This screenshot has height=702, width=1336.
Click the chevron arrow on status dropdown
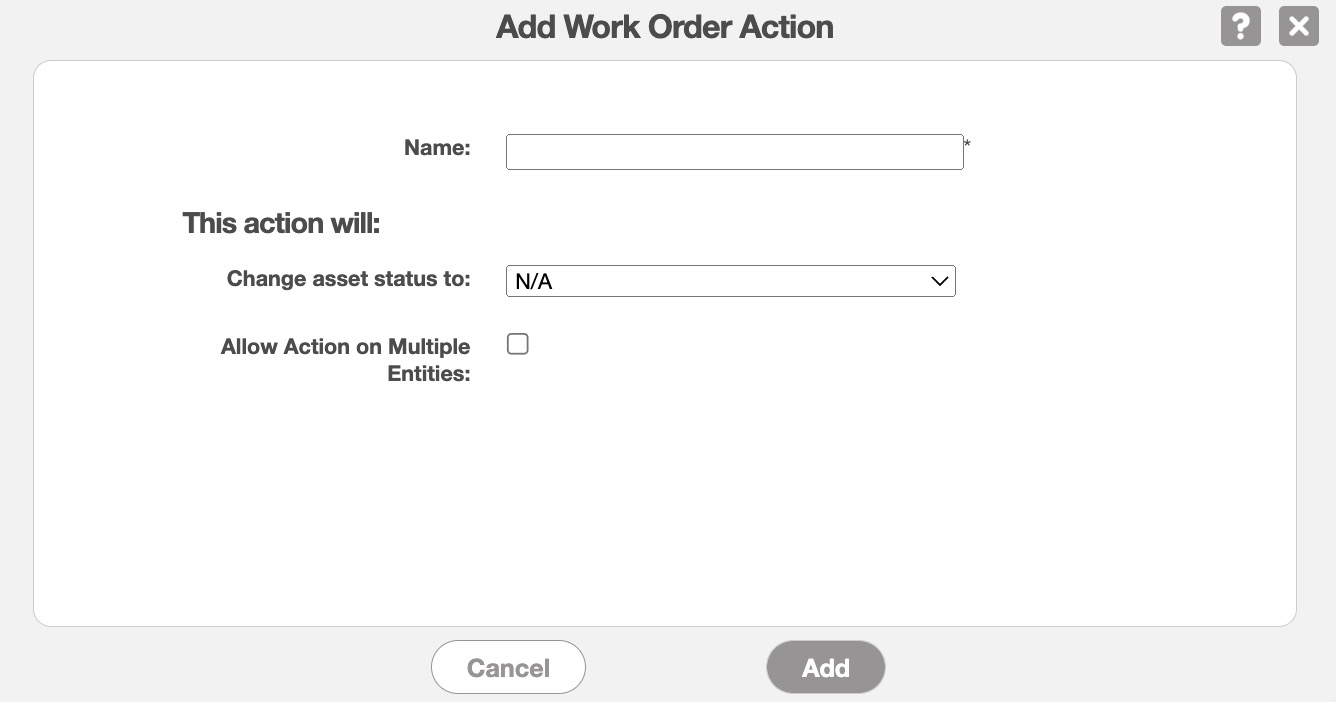939,281
